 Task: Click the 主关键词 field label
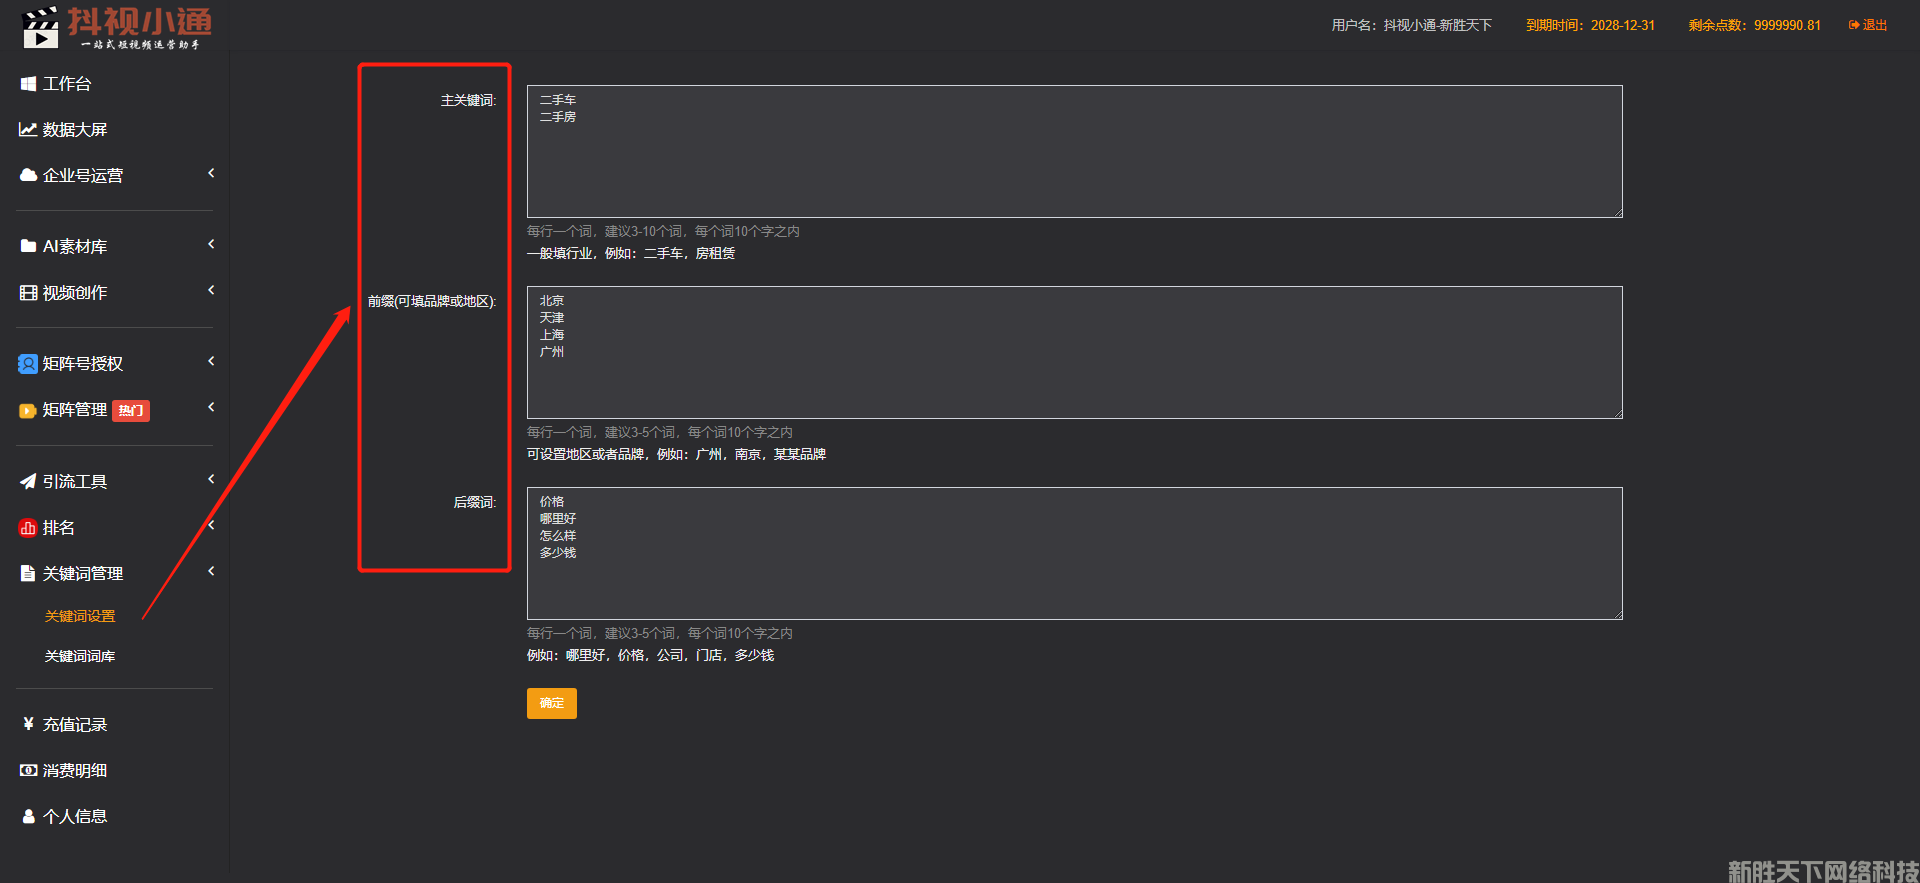point(469,100)
